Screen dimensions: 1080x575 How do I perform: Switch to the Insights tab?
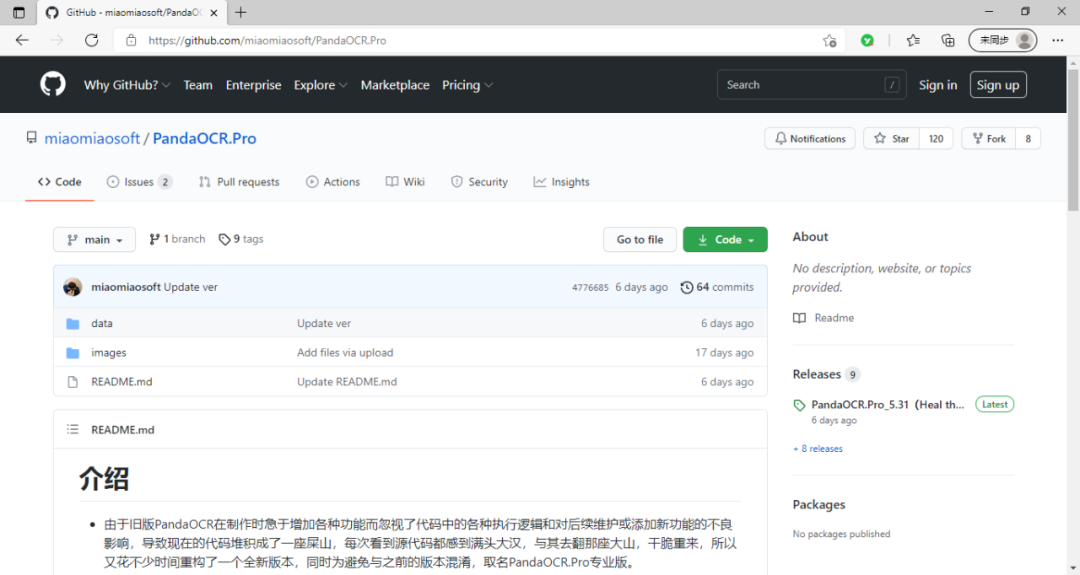pos(561,182)
